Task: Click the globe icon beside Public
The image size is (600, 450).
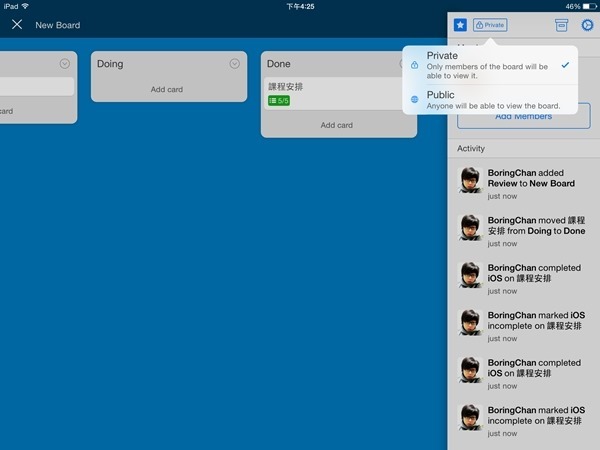Action: (414, 99)
